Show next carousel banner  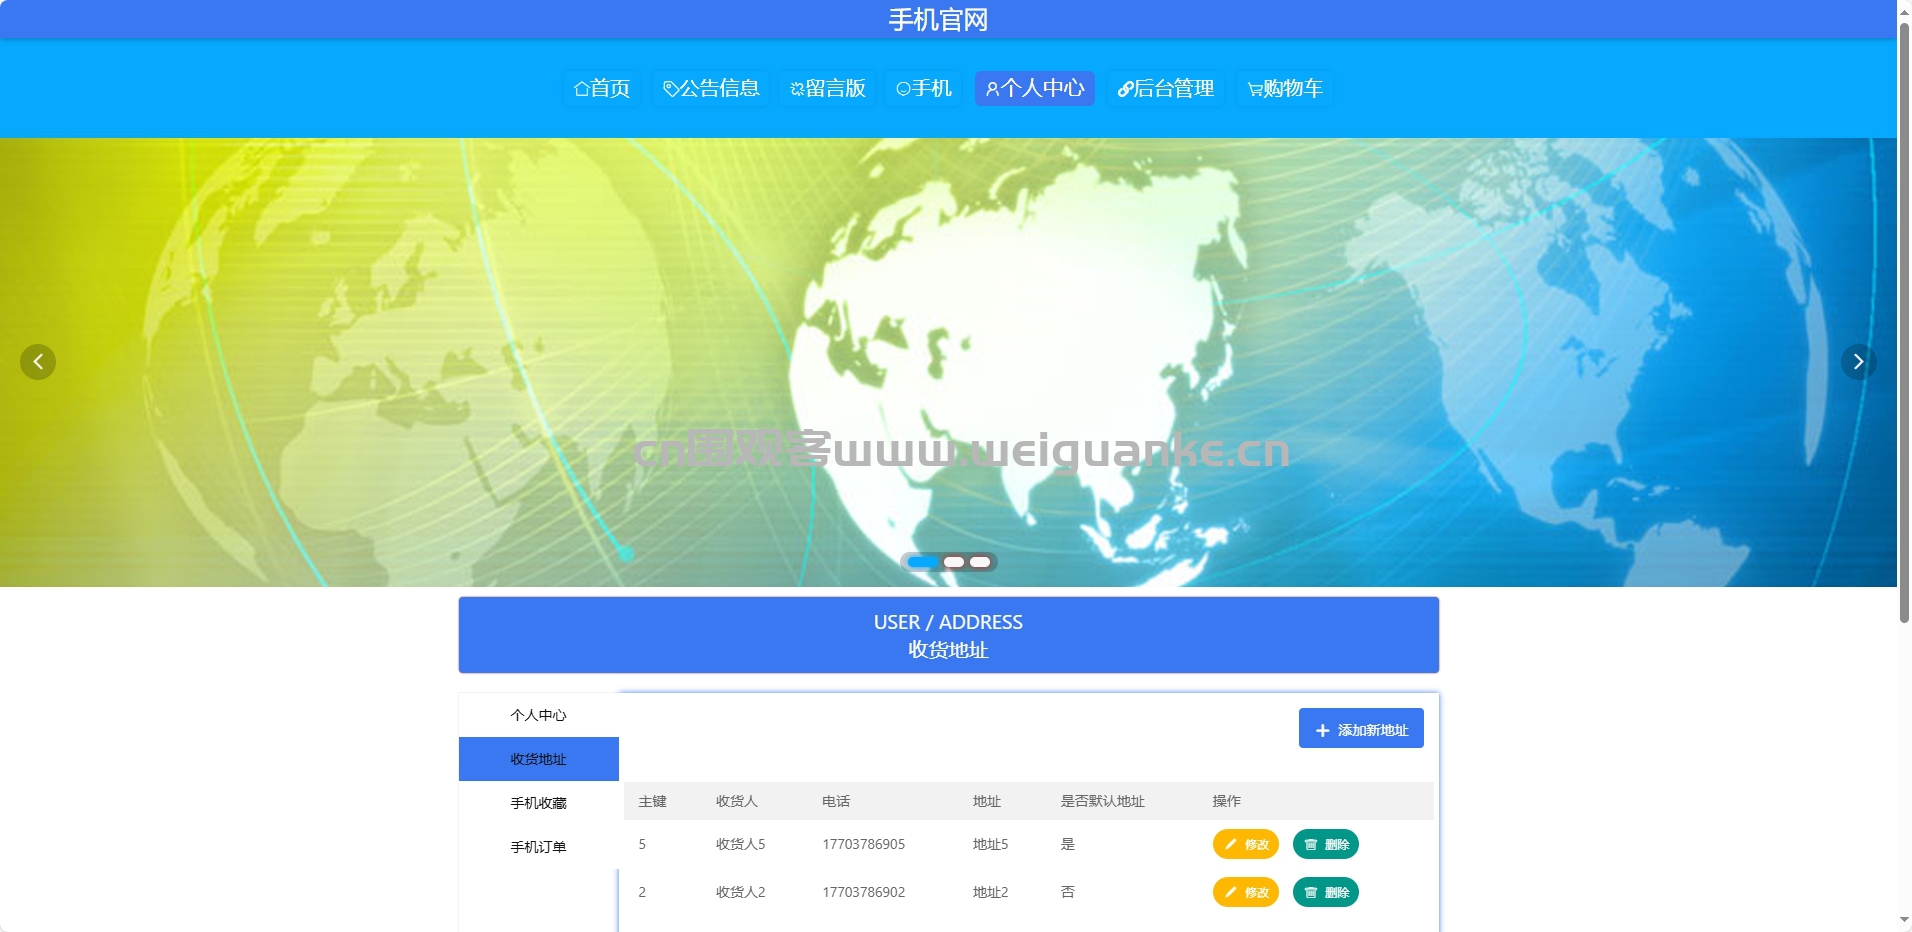point(1859,362)
